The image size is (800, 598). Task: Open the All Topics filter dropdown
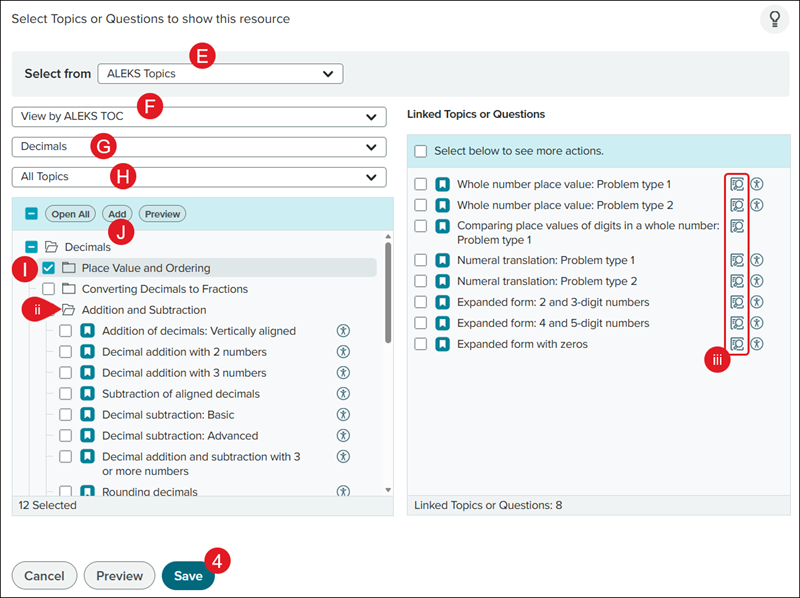[198, 177]
